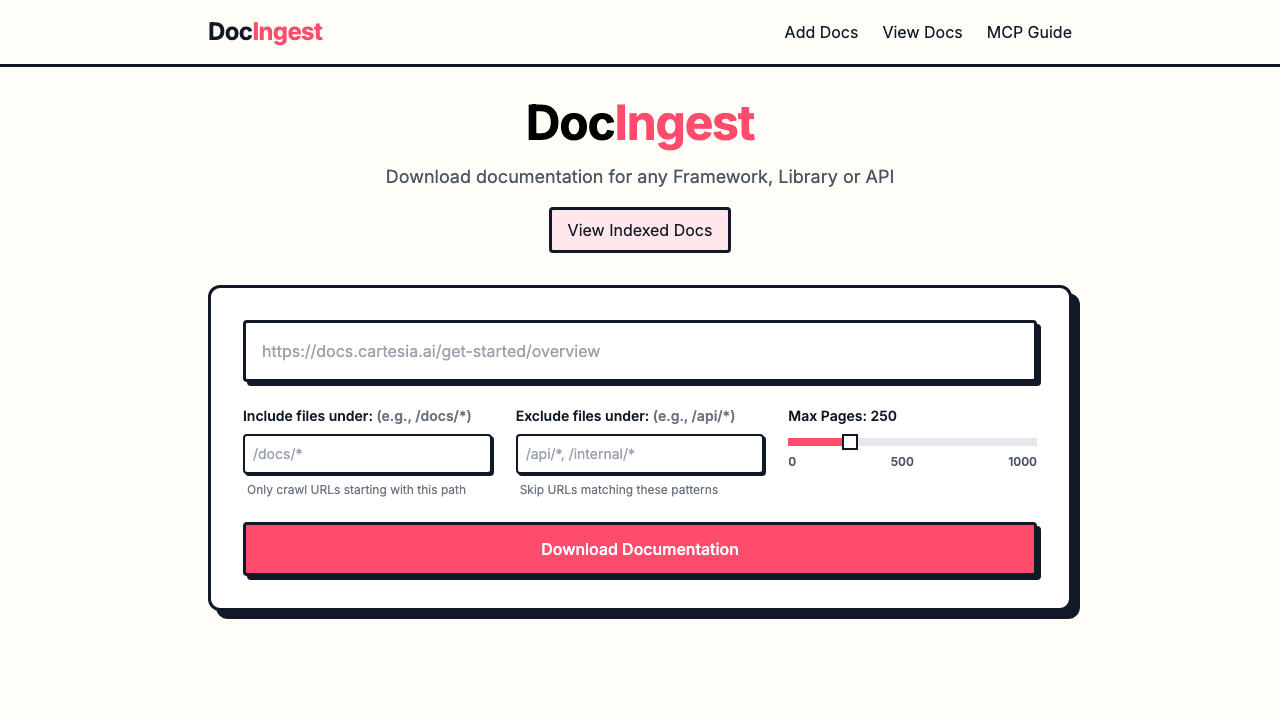Click the Exclude files under input box

click(x=640, y=454)
